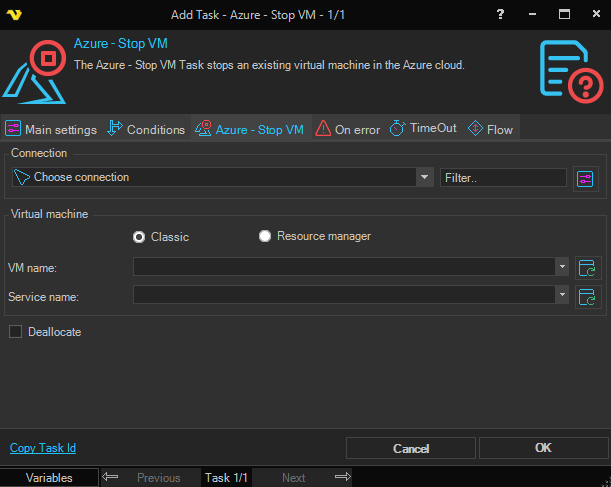Viewport: 611px width, 487px height.
Task: Click the Azure Stop VM logo icon
Action: click(35, 71)
